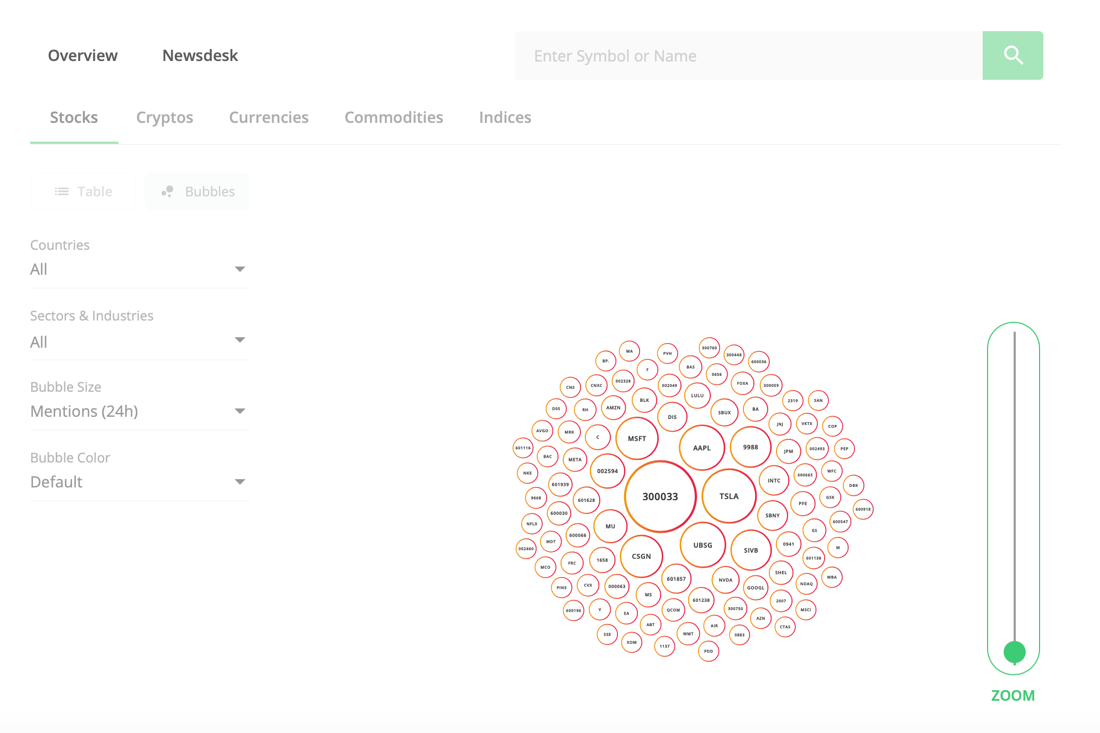
Task: Select the 600030 bubble
Action: click(x=559, y=513)
